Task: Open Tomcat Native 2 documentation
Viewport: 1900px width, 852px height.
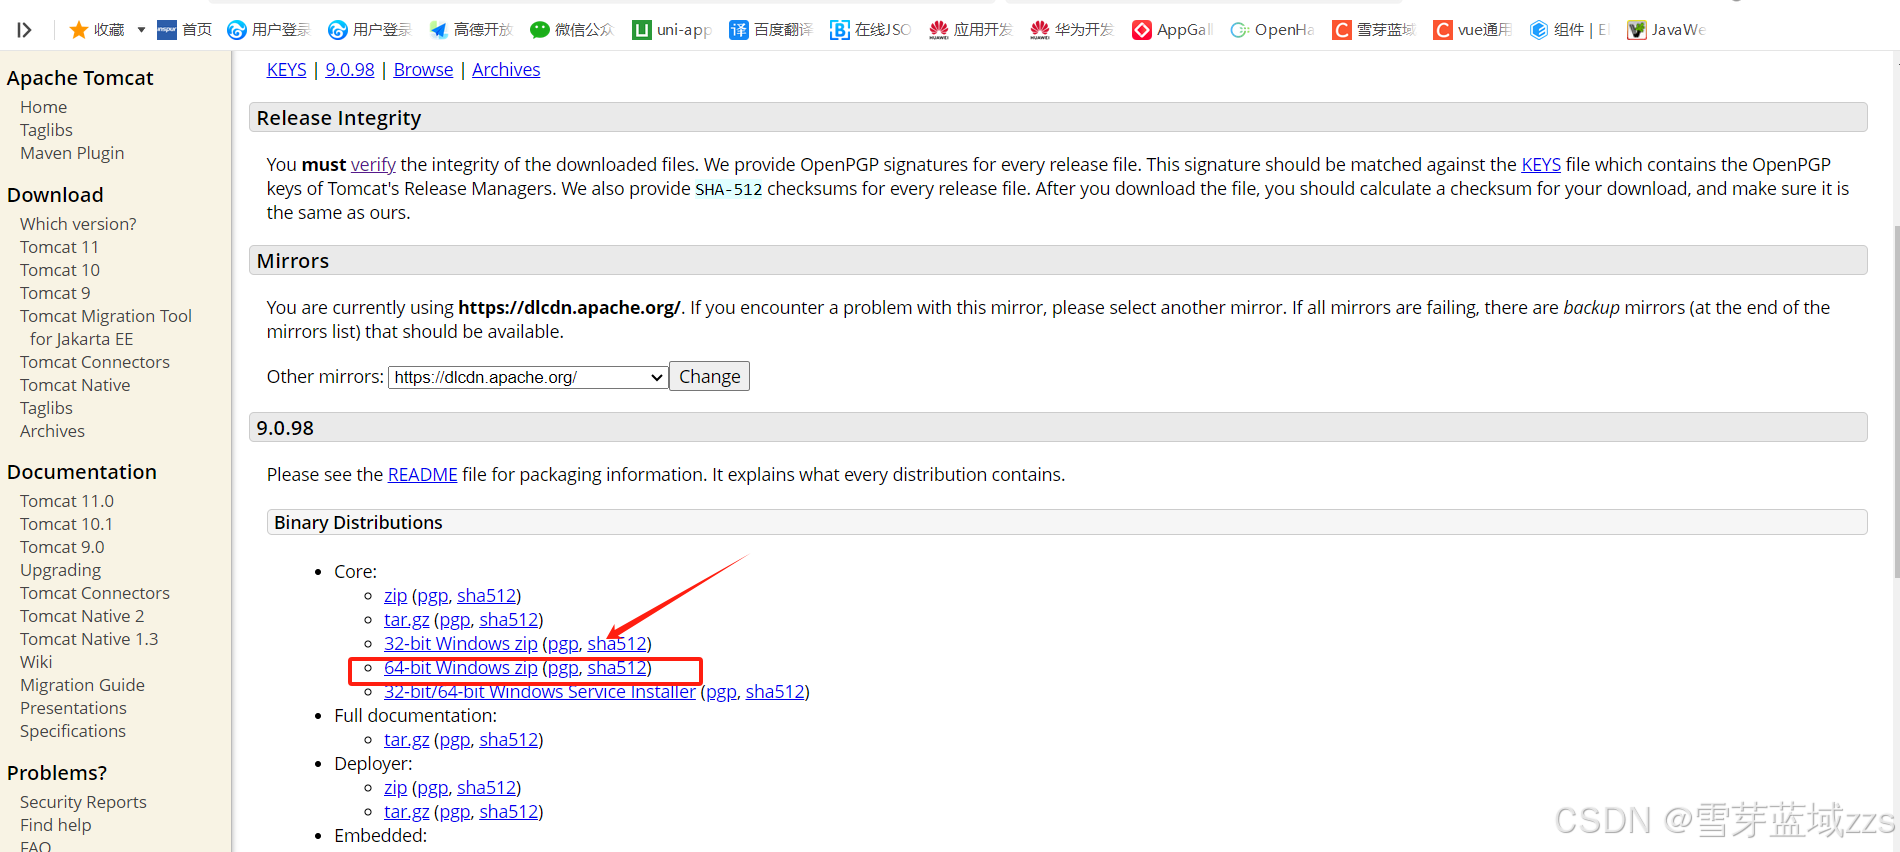Action: click(82, 616)
